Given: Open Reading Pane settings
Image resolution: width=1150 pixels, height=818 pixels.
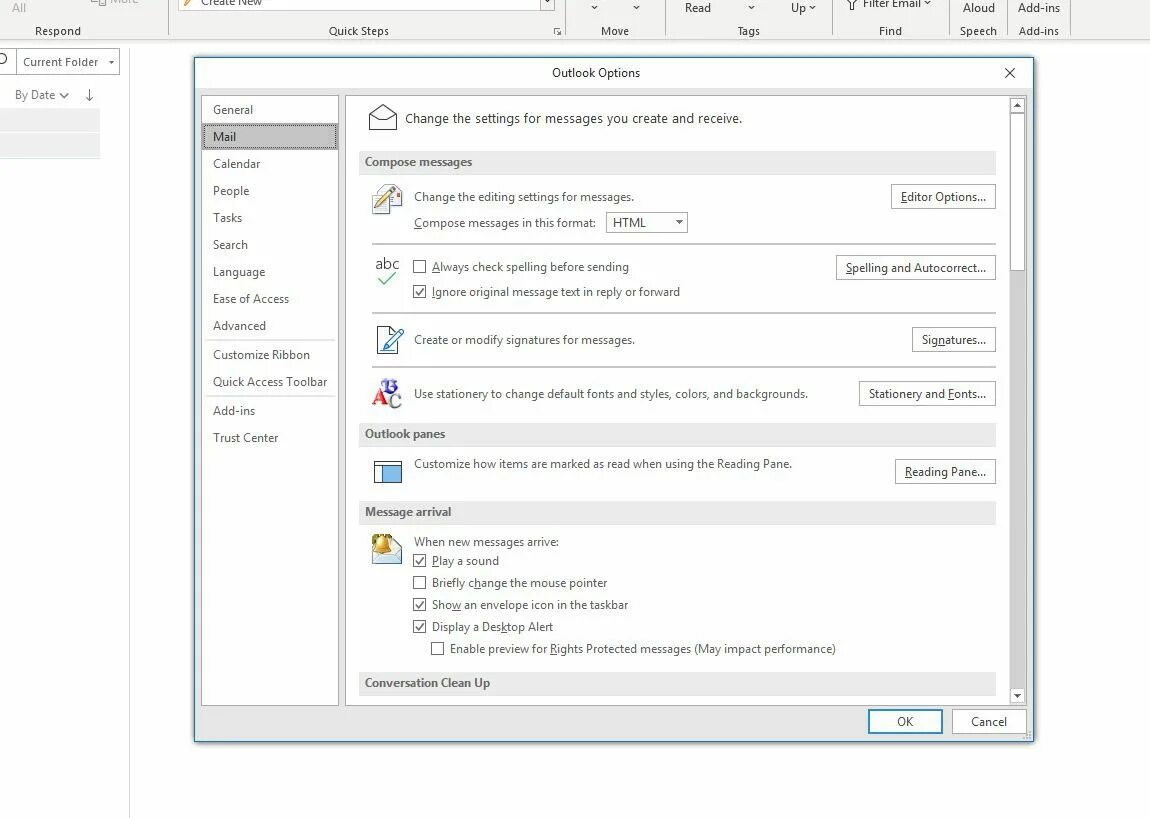Looking at the screenshot, I should click(x=945, y=472).
